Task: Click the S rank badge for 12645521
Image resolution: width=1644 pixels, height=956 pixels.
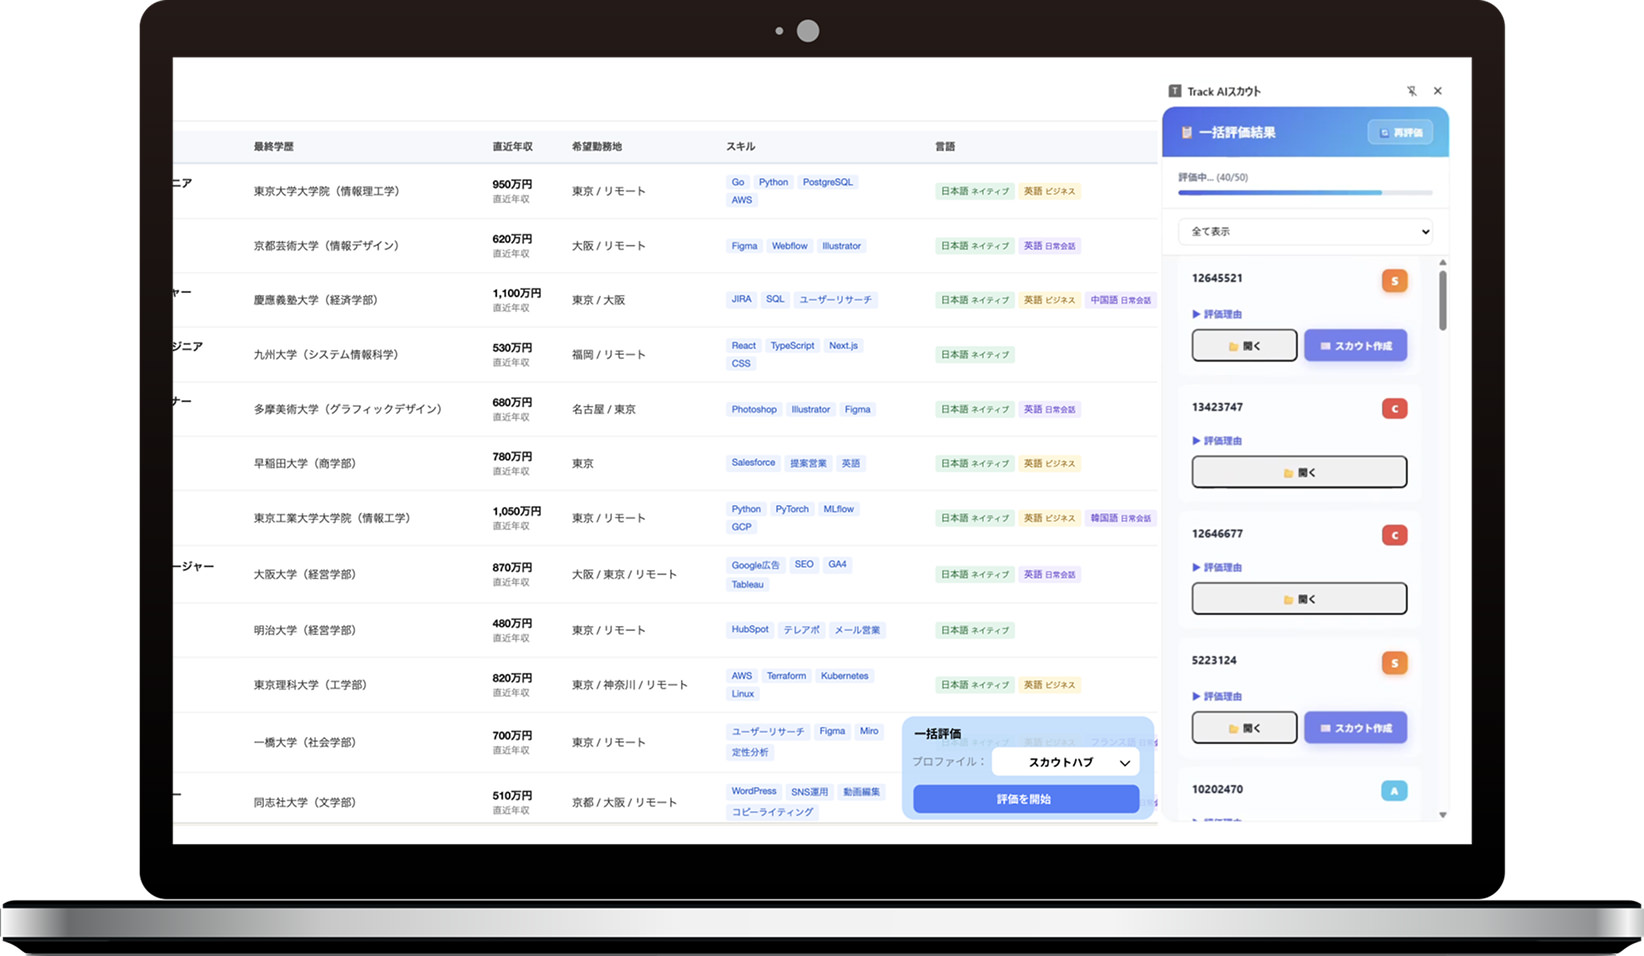Action: click(x=1394, y=281)
